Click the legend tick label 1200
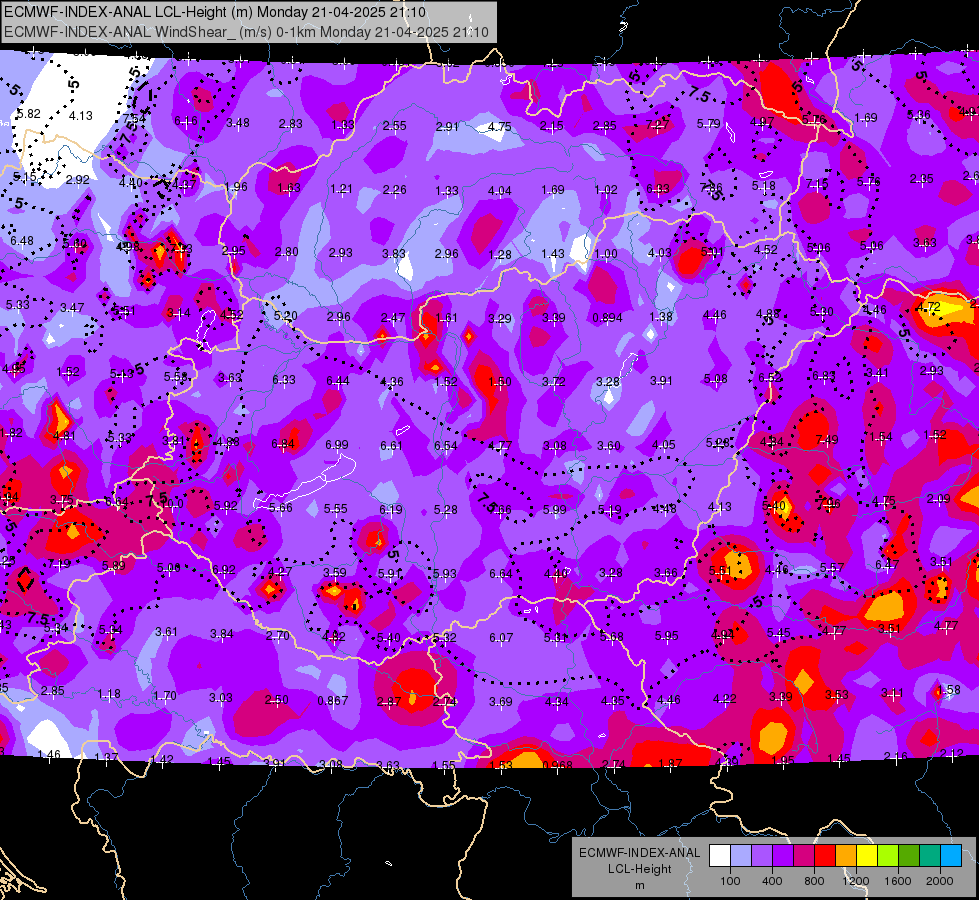 point(855,881)
